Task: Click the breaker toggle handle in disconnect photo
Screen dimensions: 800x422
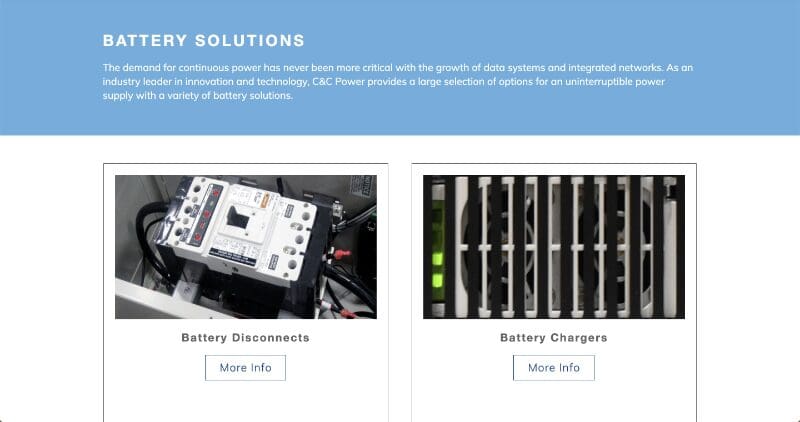Action: (x=239, y=219)
